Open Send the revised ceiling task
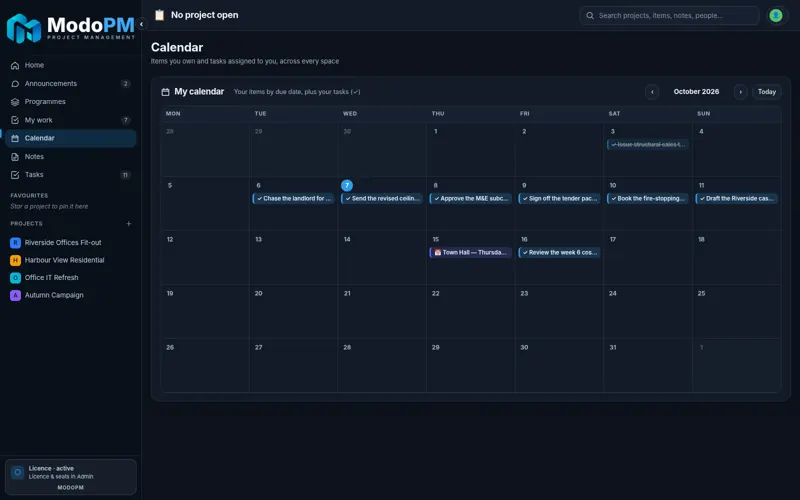 tap(382, 198)
